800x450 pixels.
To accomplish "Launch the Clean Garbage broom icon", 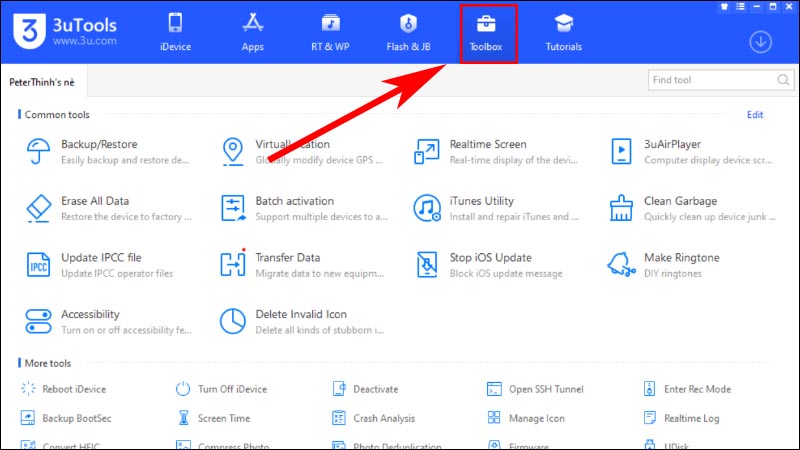I will (x=621, y=208).
